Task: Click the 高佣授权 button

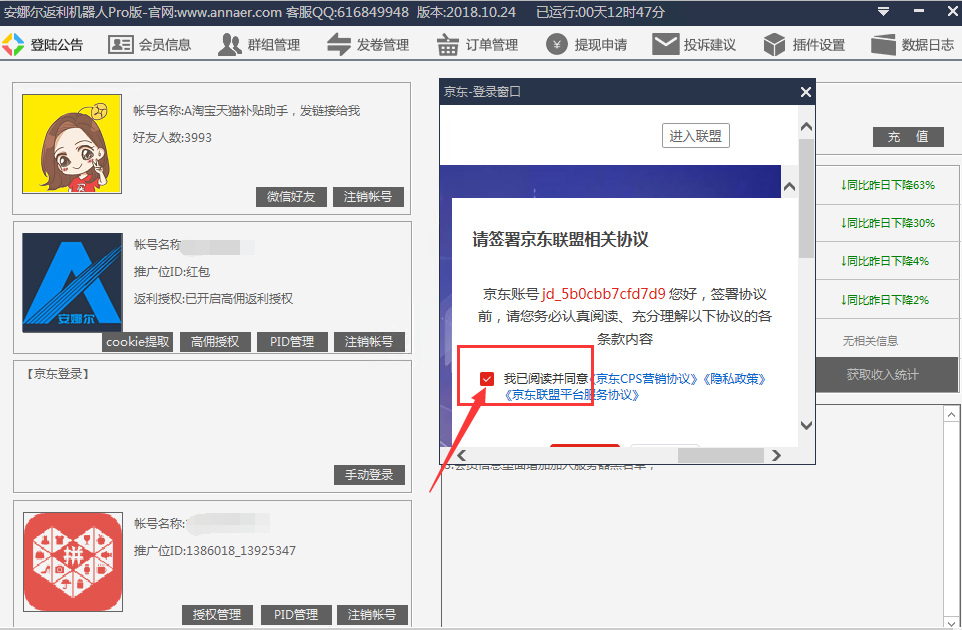Action: tap(215, 342)
